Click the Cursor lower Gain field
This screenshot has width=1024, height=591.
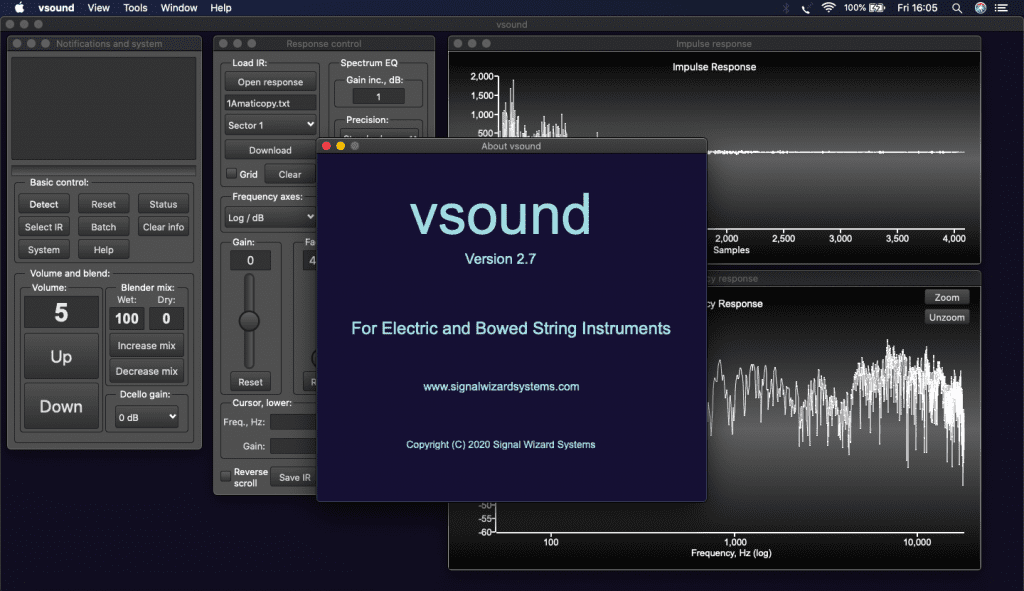click(x=293, y=446)
